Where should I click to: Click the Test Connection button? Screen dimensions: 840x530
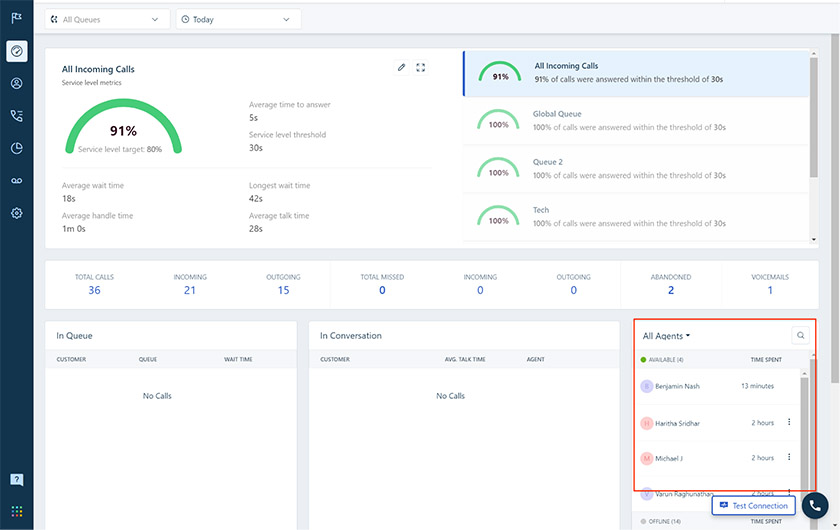(x=753, y=505)
